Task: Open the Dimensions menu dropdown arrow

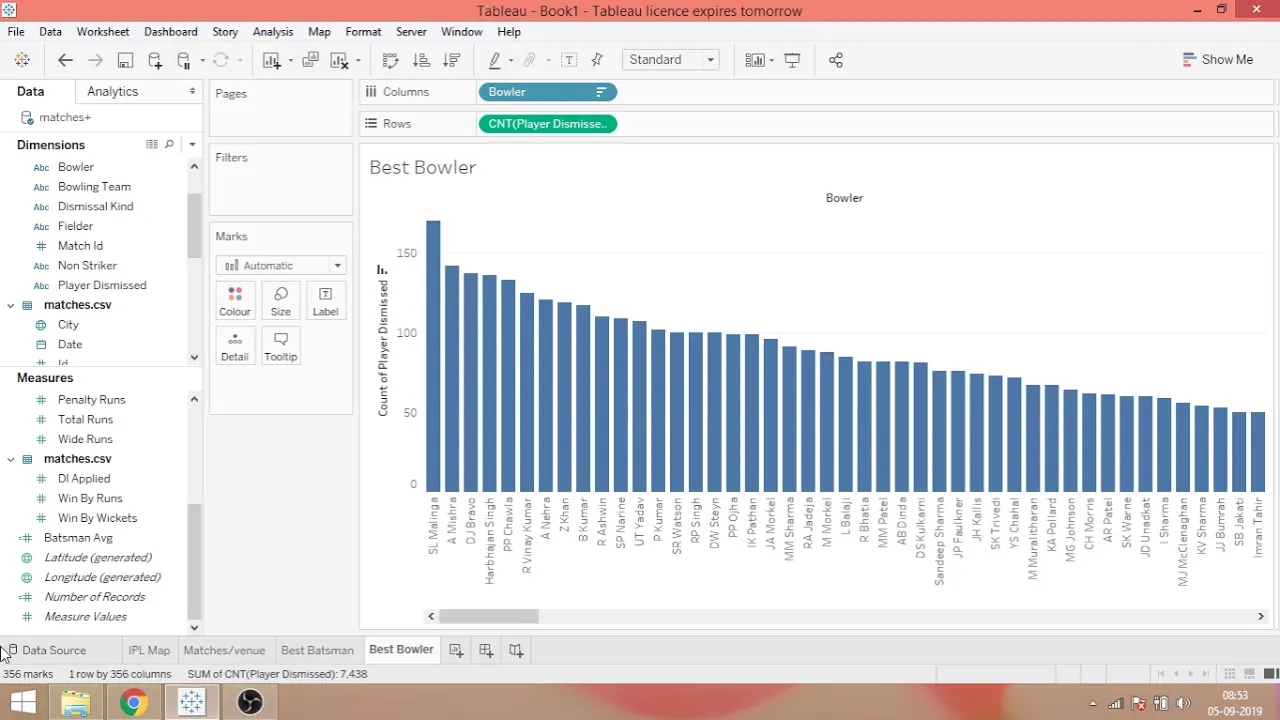Action: (x=192, y=144)
